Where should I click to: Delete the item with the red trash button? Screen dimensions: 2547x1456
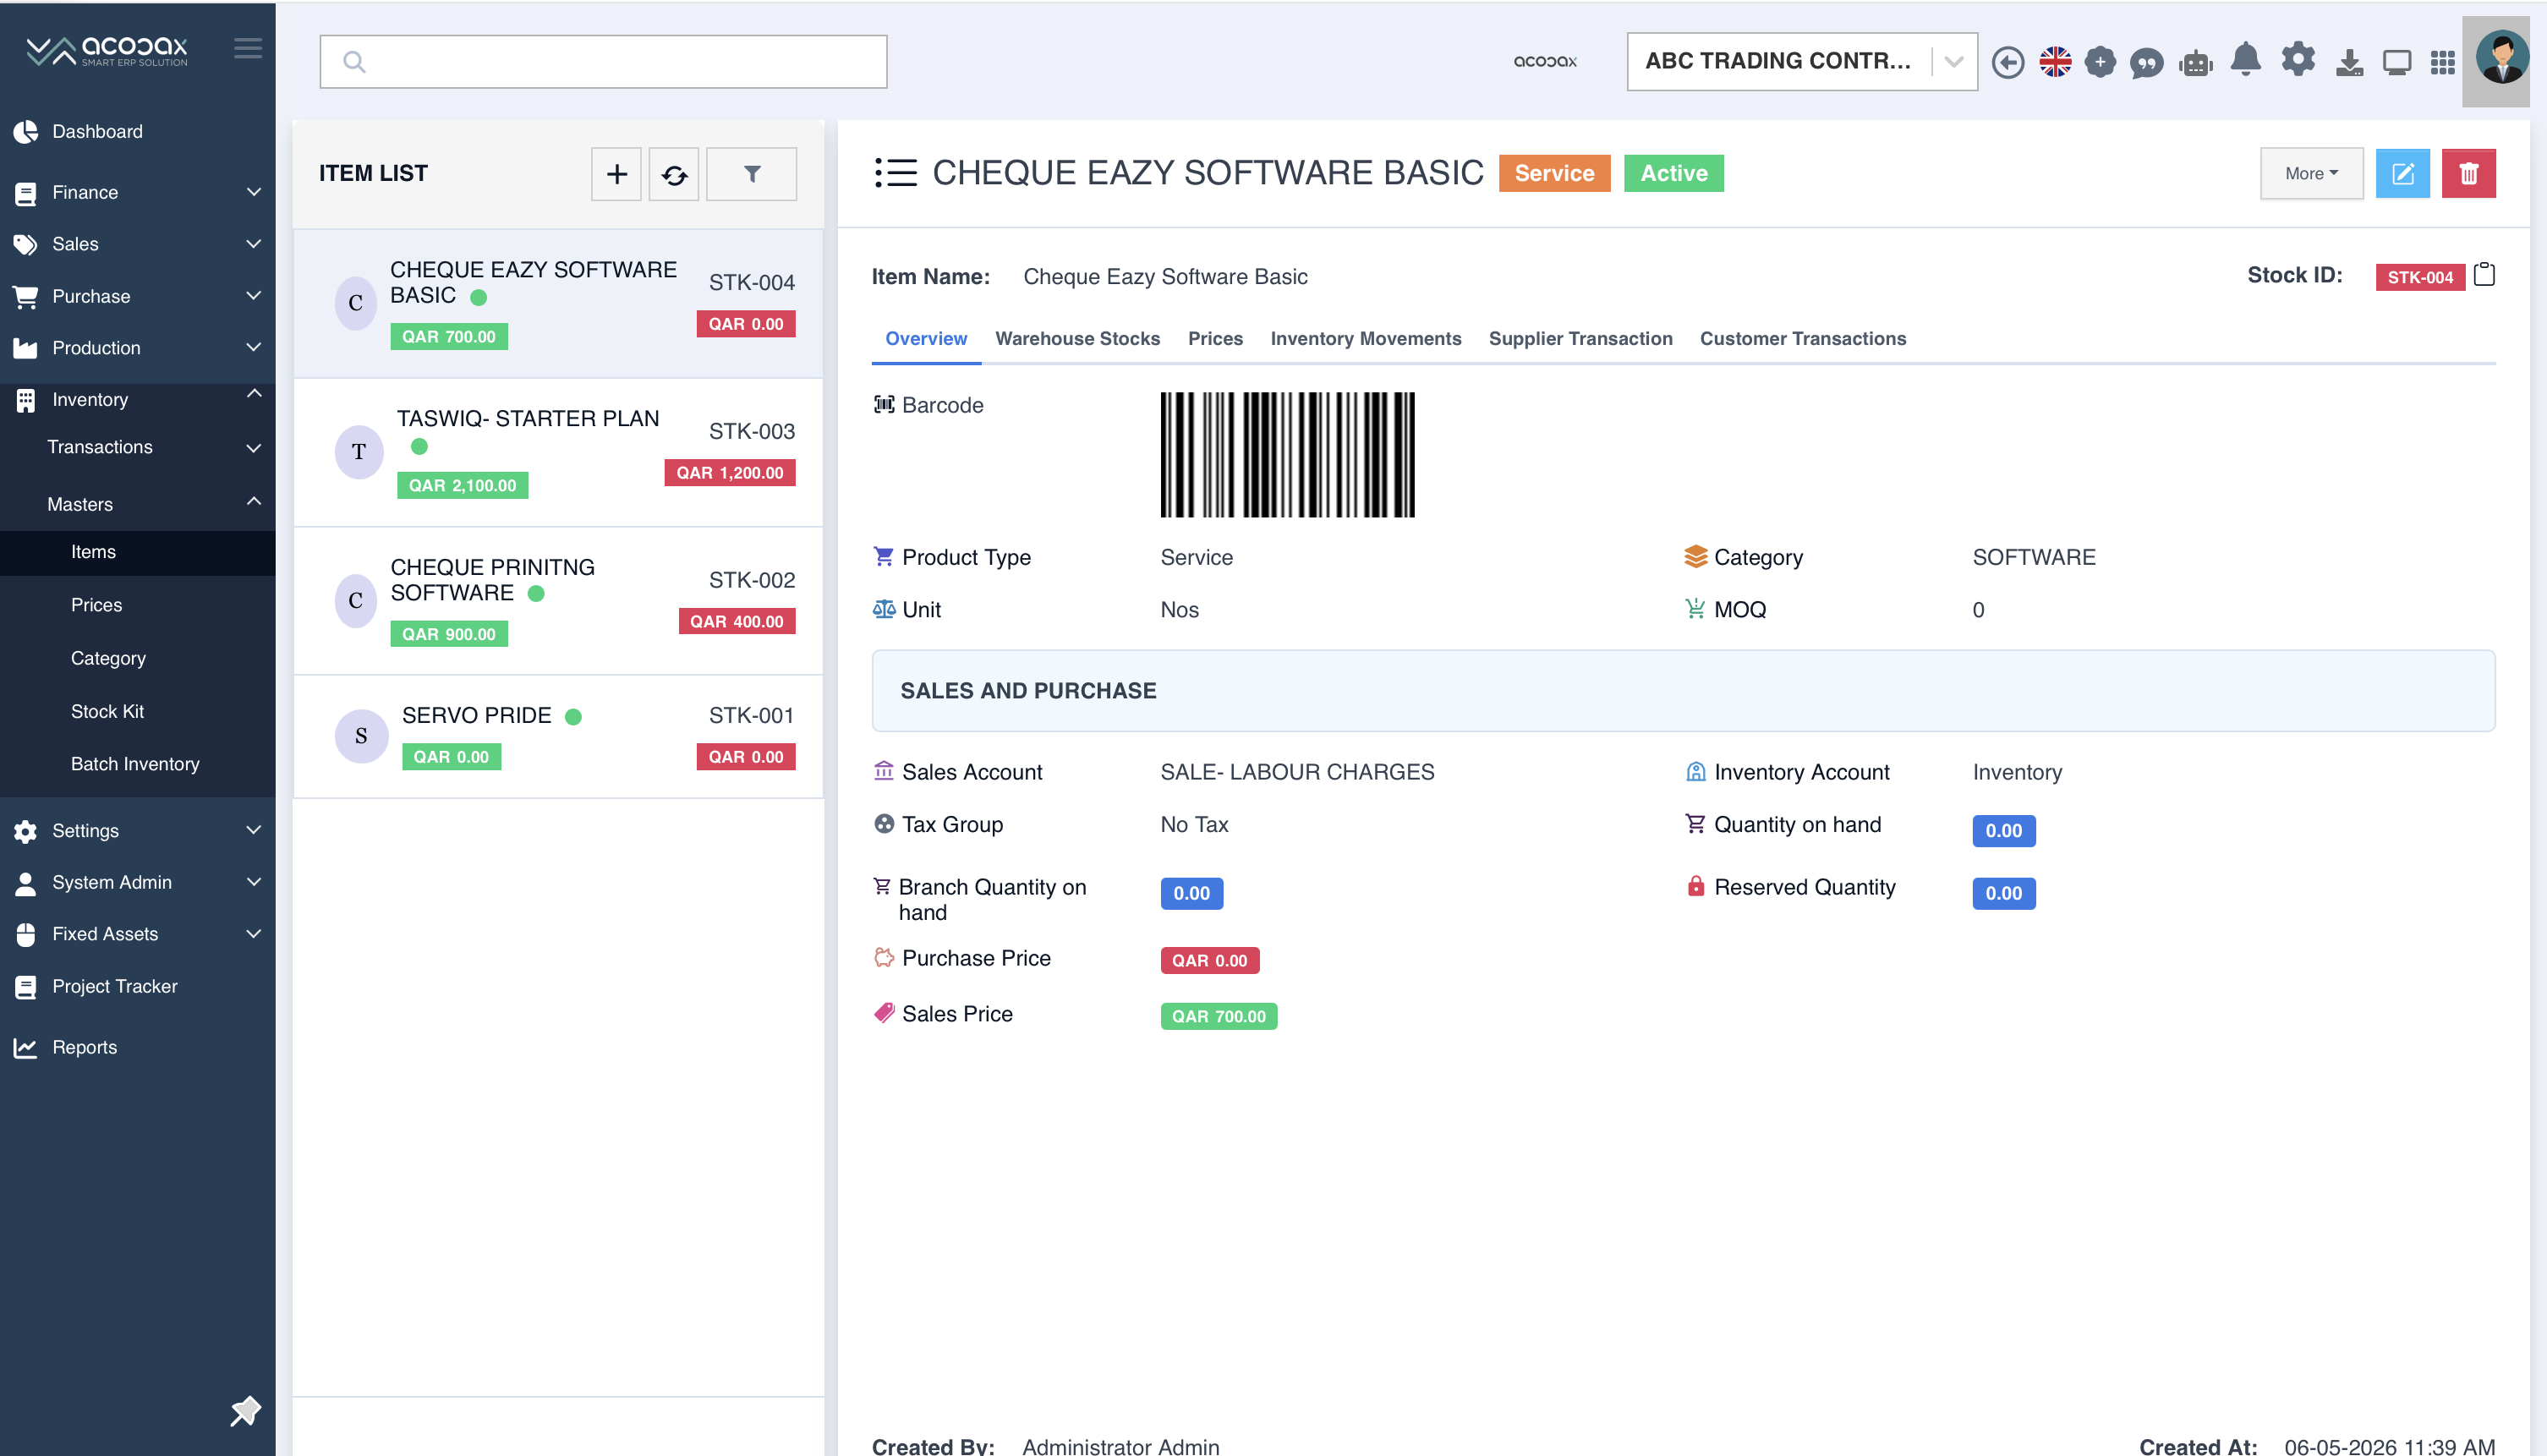tap(2469, 174)
